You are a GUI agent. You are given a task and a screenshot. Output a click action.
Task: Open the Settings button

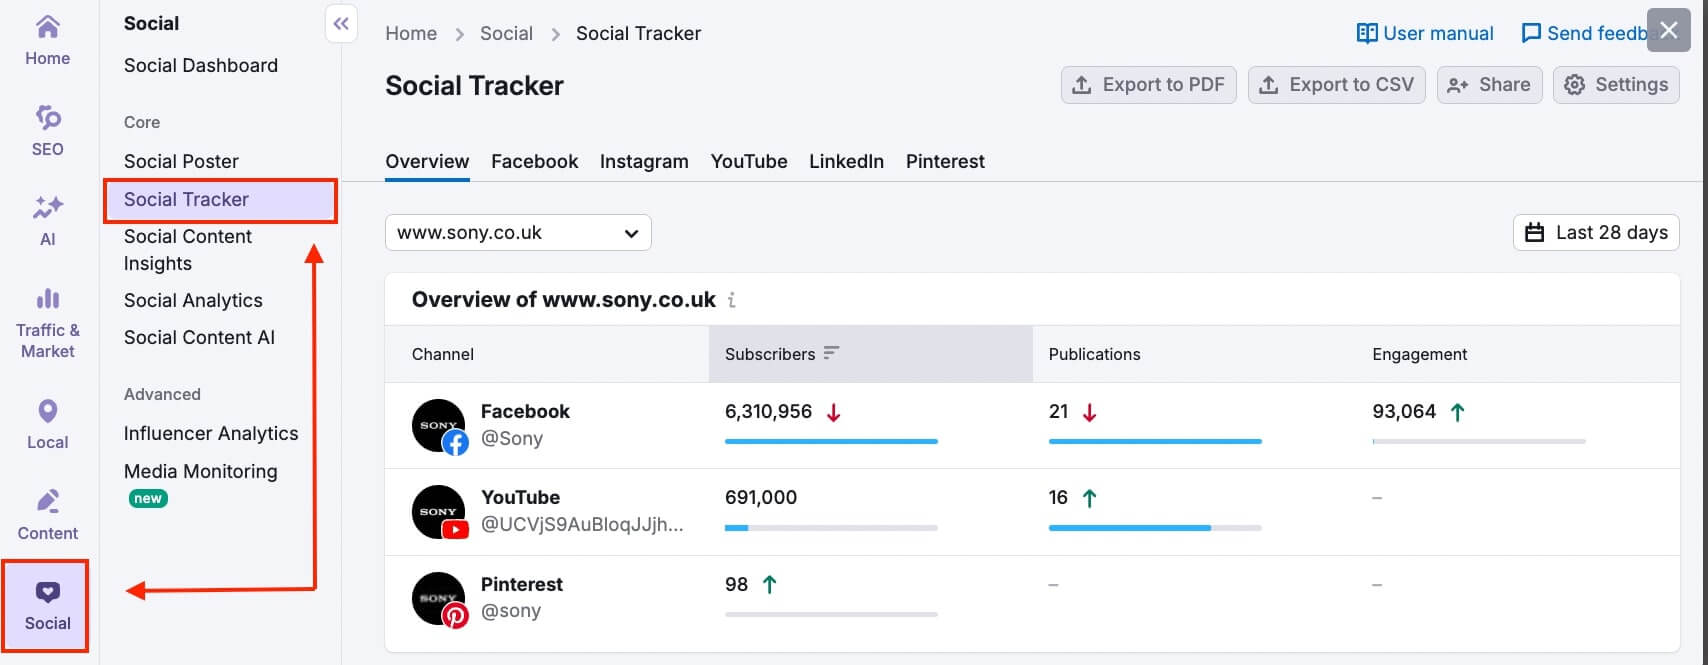[1616, 85]
